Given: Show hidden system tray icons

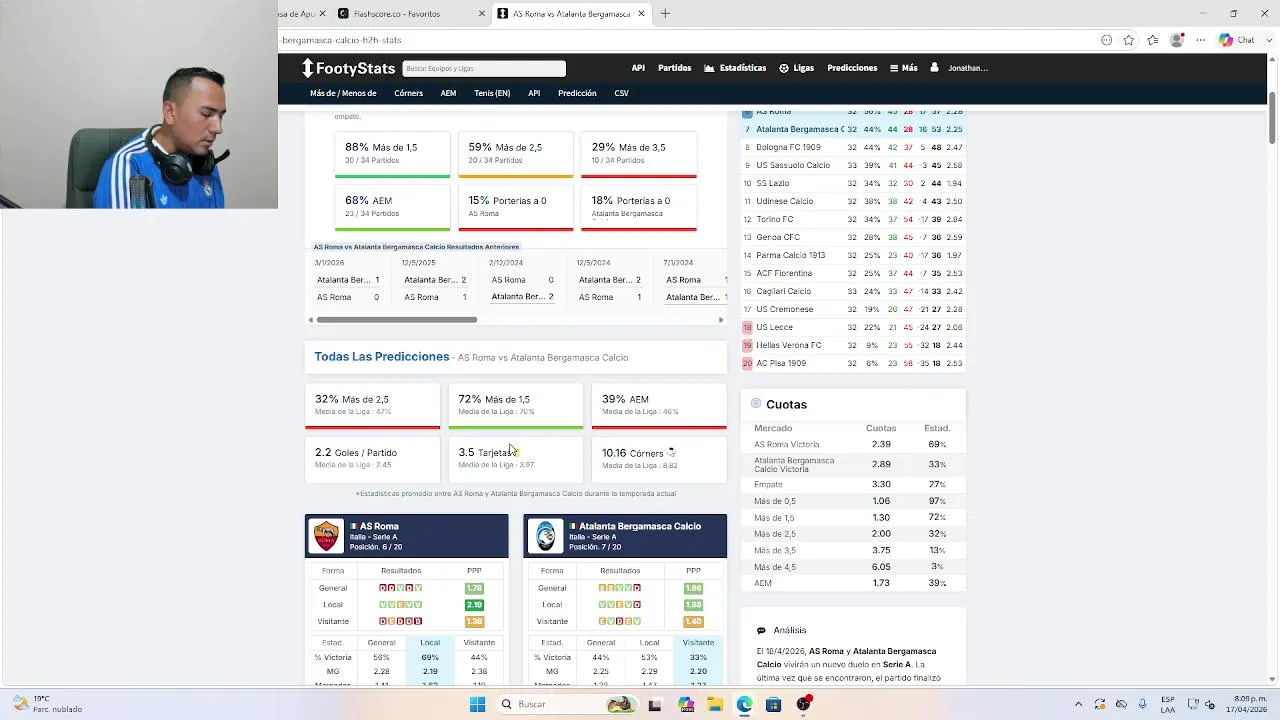Looking at the screenshot, I should [x=1078, y=704].
